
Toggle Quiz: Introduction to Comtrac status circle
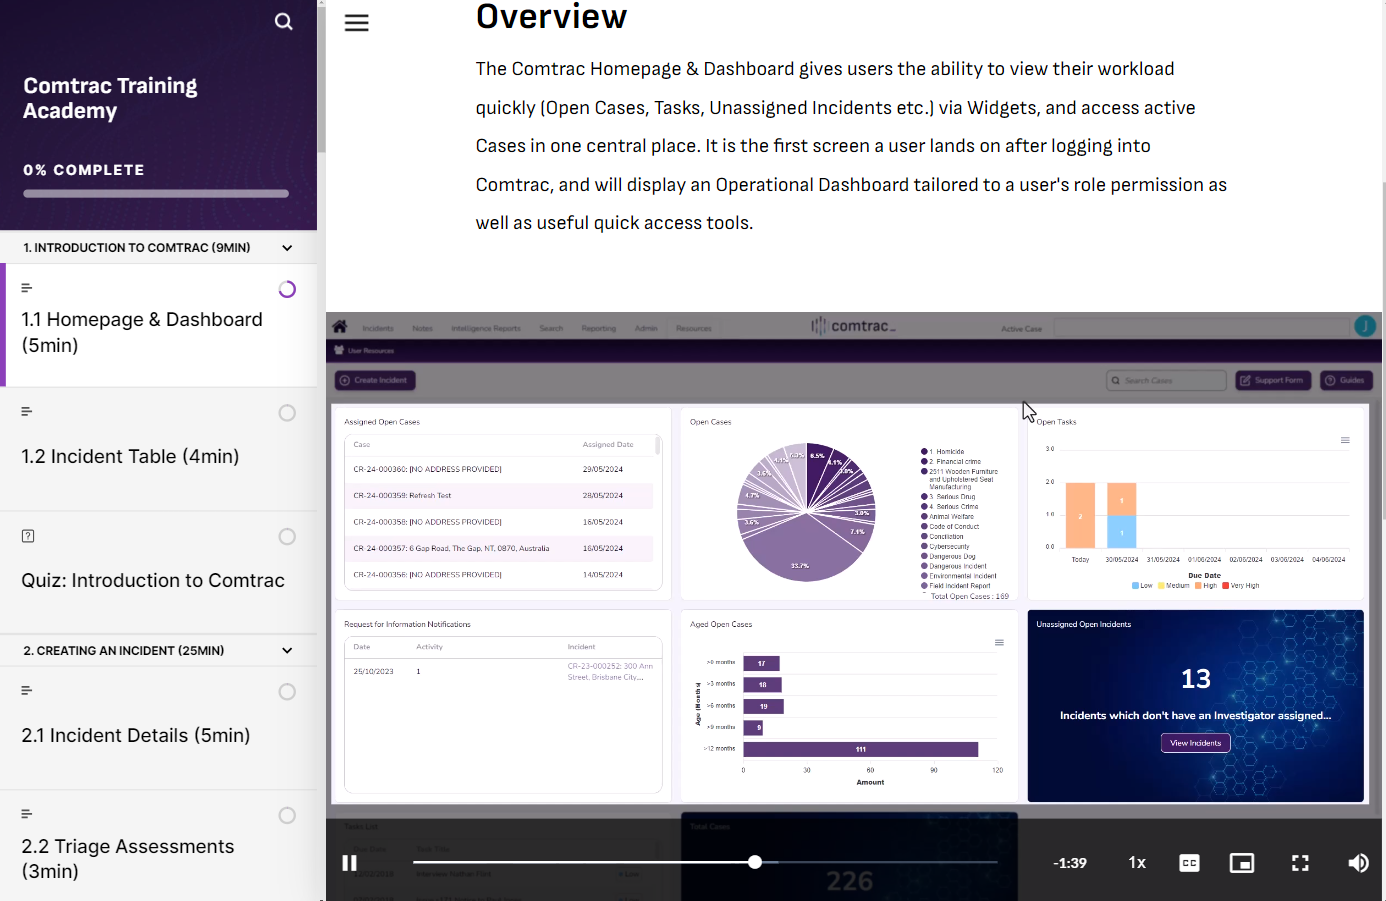click(x=287, y=537)
